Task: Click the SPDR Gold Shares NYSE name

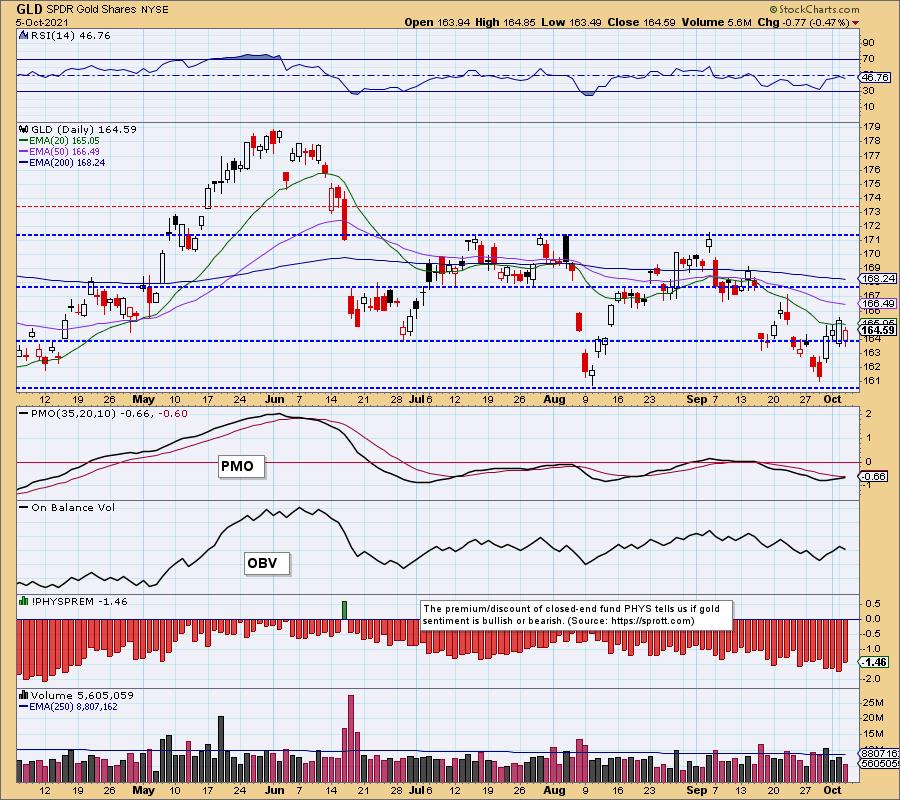Action: (x=109, y=10)
